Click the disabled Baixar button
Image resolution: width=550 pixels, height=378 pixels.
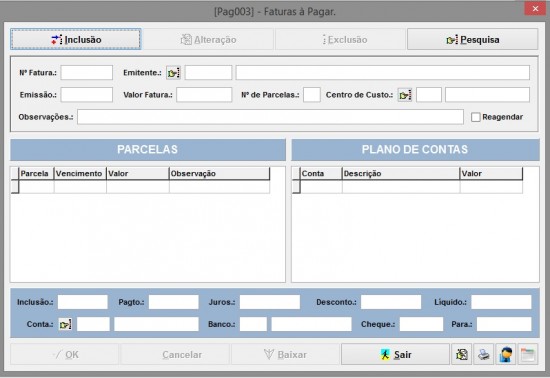pos(285,355)
